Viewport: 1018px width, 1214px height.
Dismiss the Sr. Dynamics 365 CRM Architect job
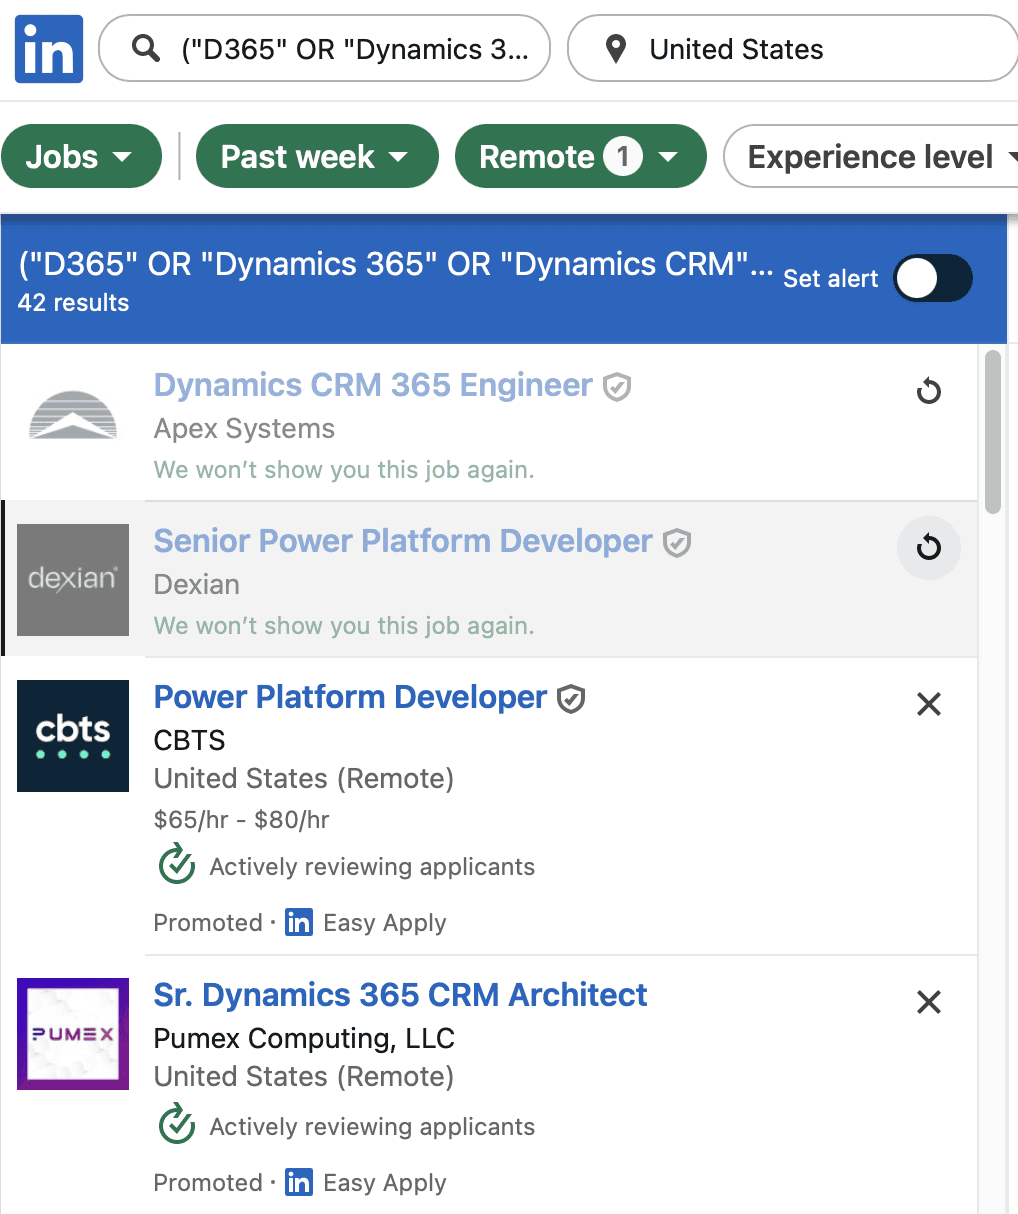click(x=928, y=1002)
